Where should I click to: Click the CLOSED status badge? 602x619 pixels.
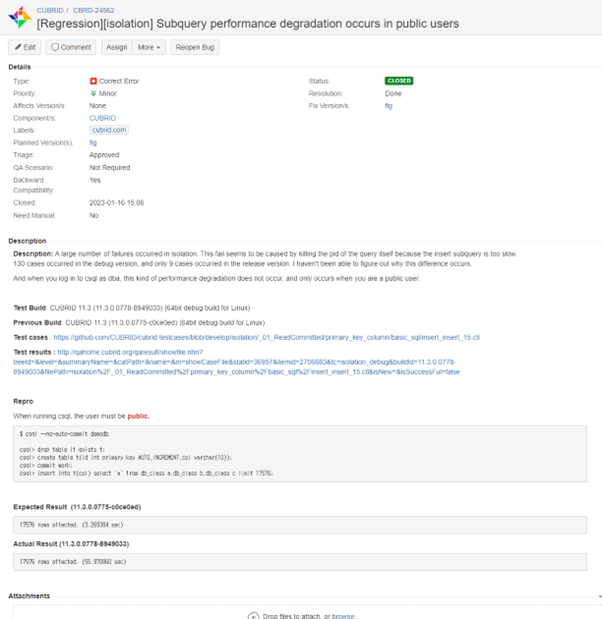coord(398,80)
